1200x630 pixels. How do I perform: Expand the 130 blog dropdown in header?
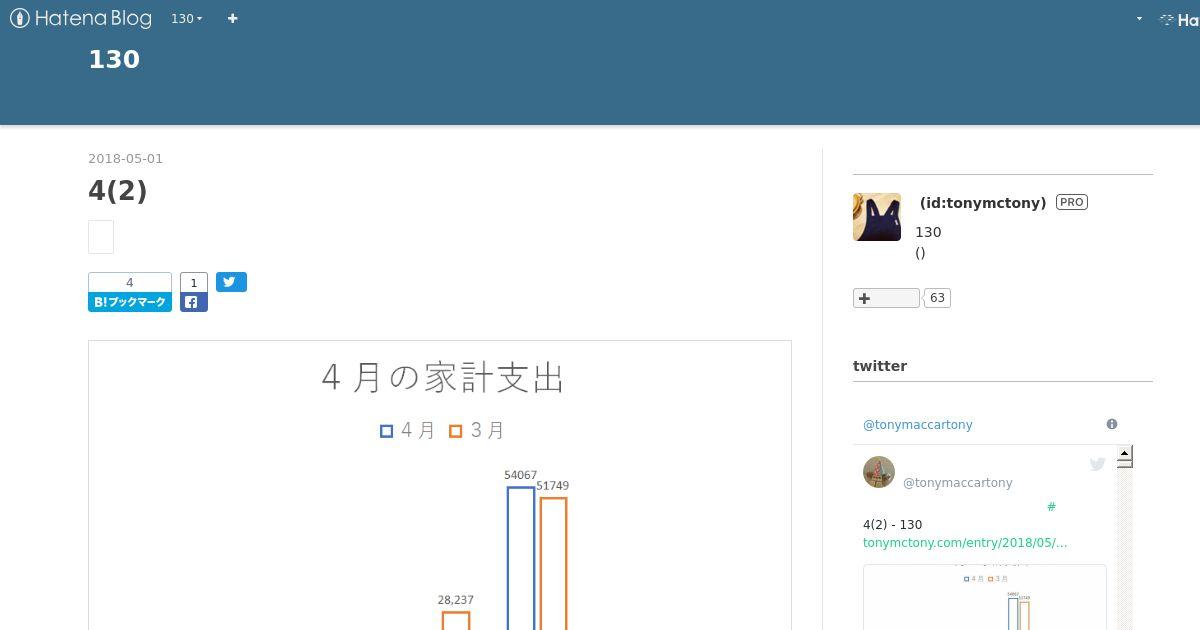186,18
